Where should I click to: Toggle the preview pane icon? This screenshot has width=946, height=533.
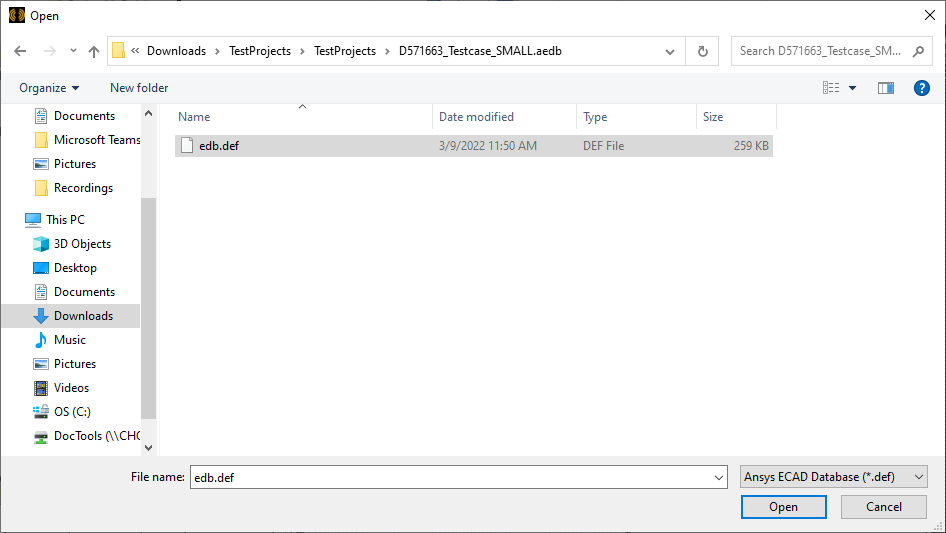pyautogui.click(x=886, y=88)
